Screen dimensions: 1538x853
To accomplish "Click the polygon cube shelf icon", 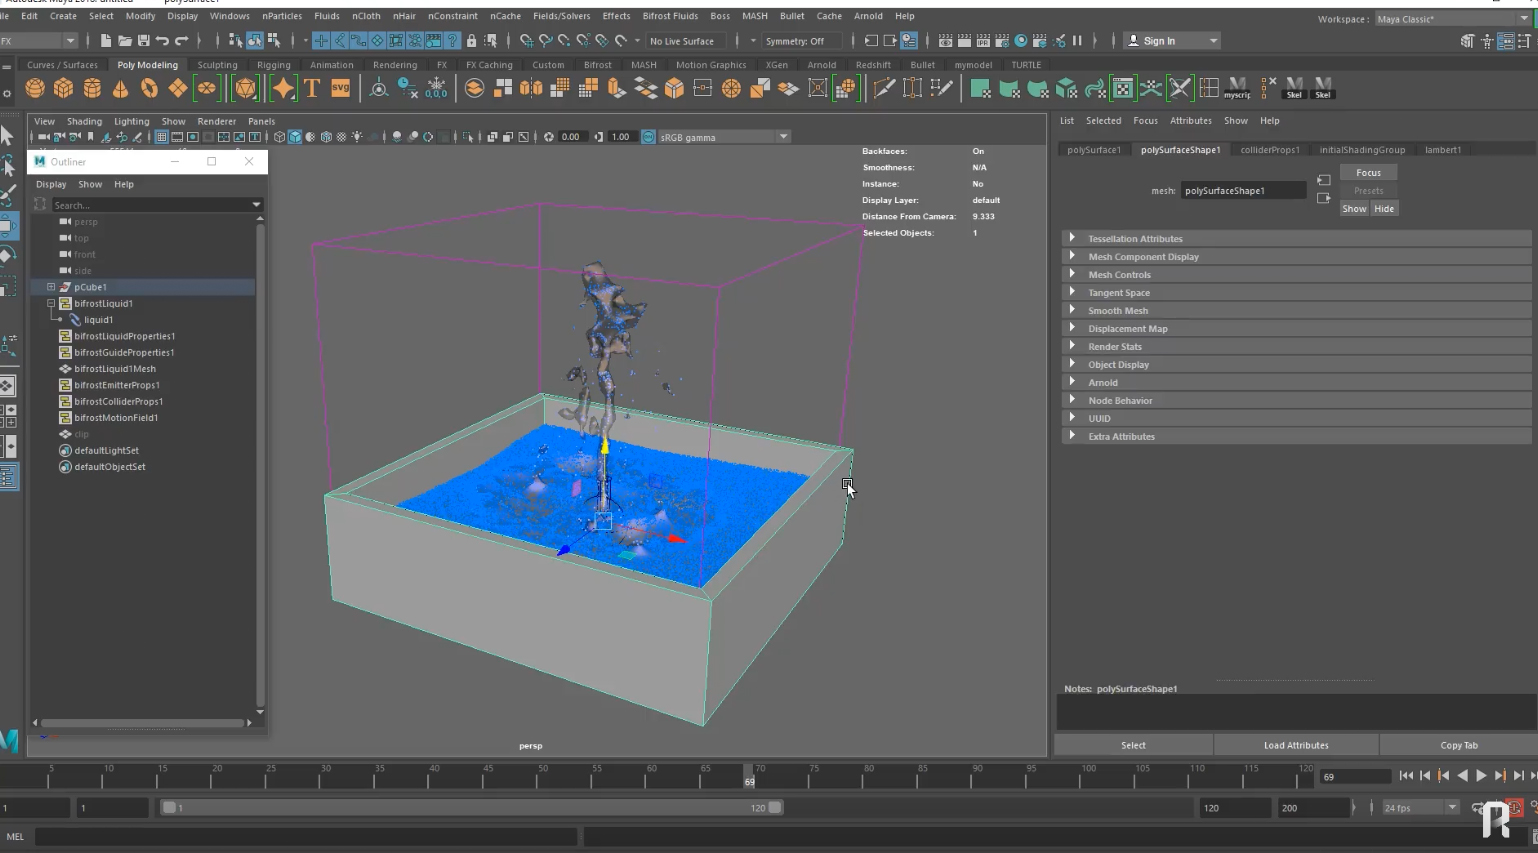I will pyautogui.click(x=63, y=89).
